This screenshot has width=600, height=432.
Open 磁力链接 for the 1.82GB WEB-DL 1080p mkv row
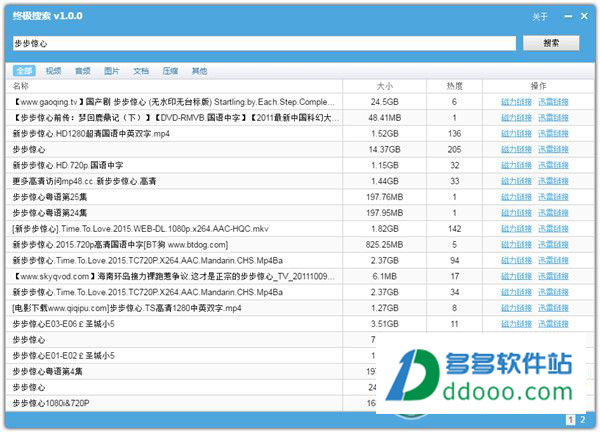click(x=517, y=229)
